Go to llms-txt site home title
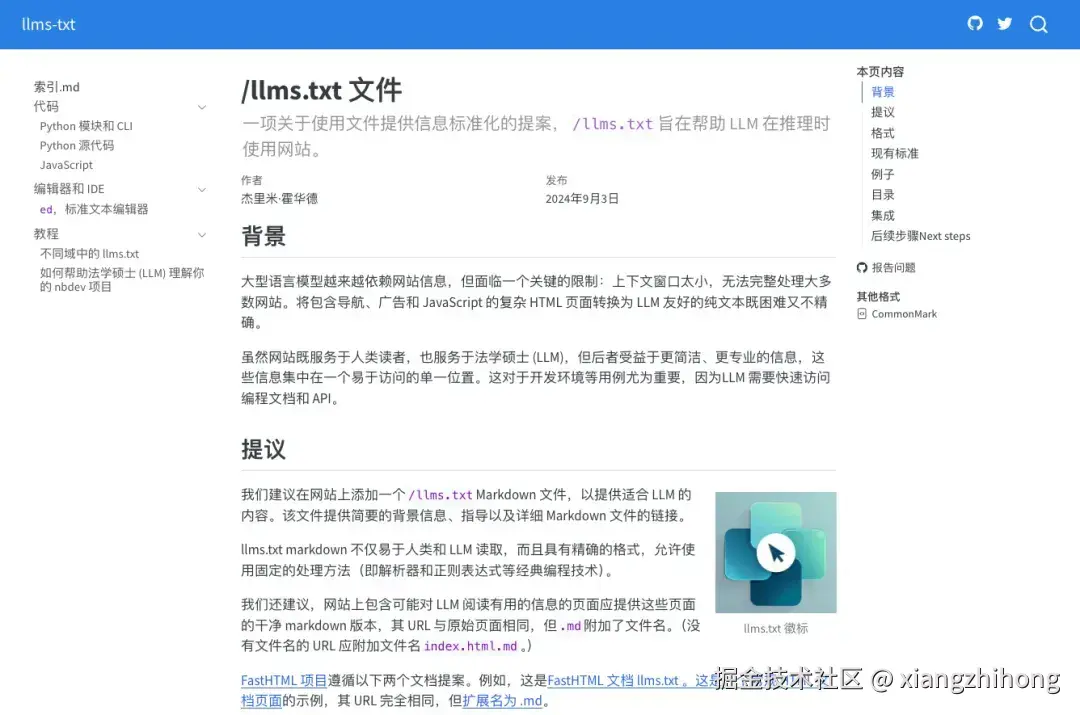The width and height of the screenshot is (1080, 715). click(x=48, y=24)
